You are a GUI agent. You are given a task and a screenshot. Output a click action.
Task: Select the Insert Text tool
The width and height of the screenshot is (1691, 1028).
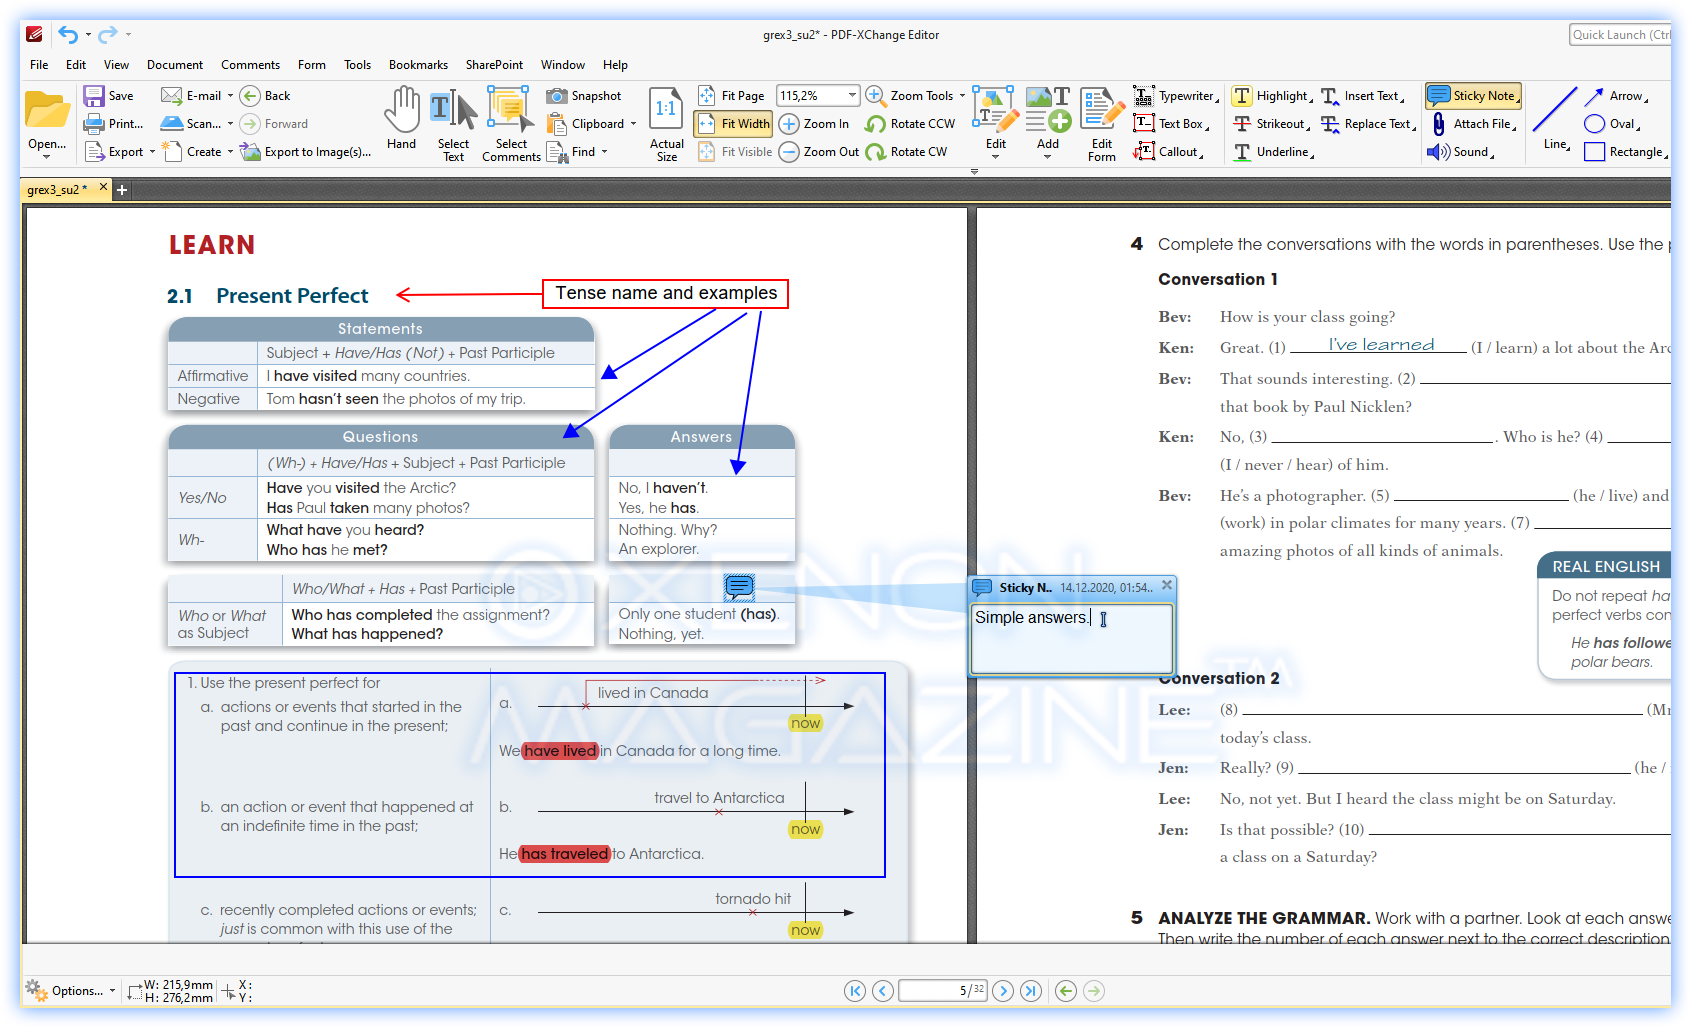coord(1362,96)
